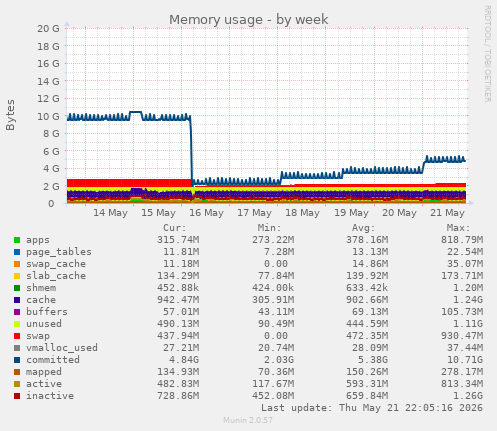Click the red swap legend swatch
This screenshot has width=497, height=431.
(17, 336)
